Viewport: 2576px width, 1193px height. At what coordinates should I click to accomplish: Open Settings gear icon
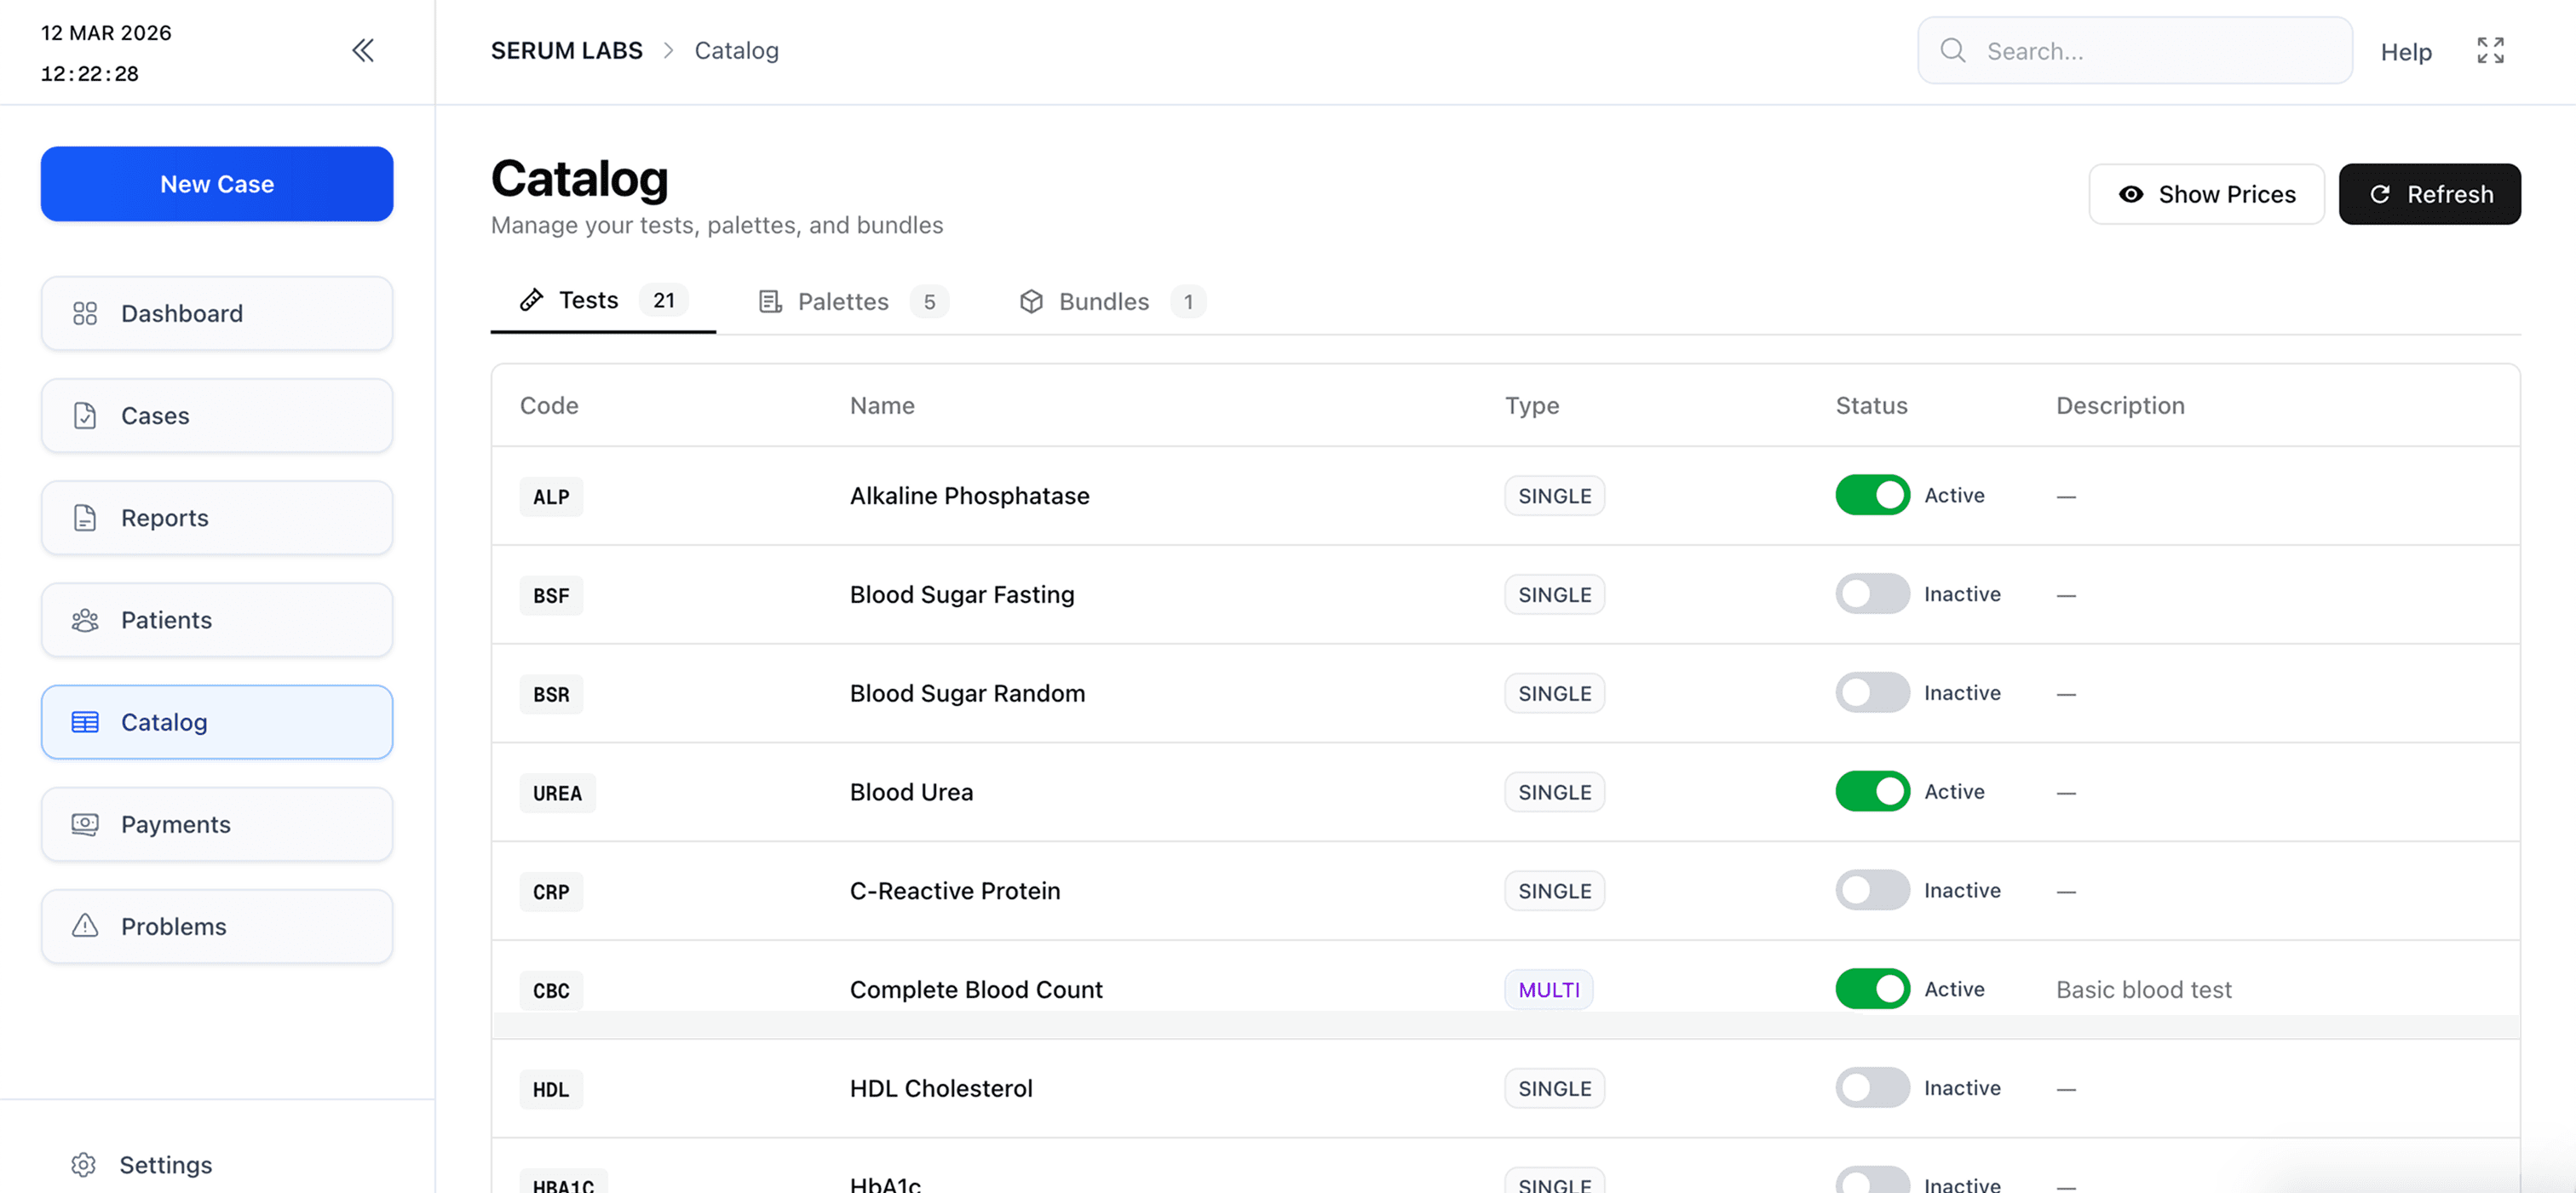tap(84, 1164)
